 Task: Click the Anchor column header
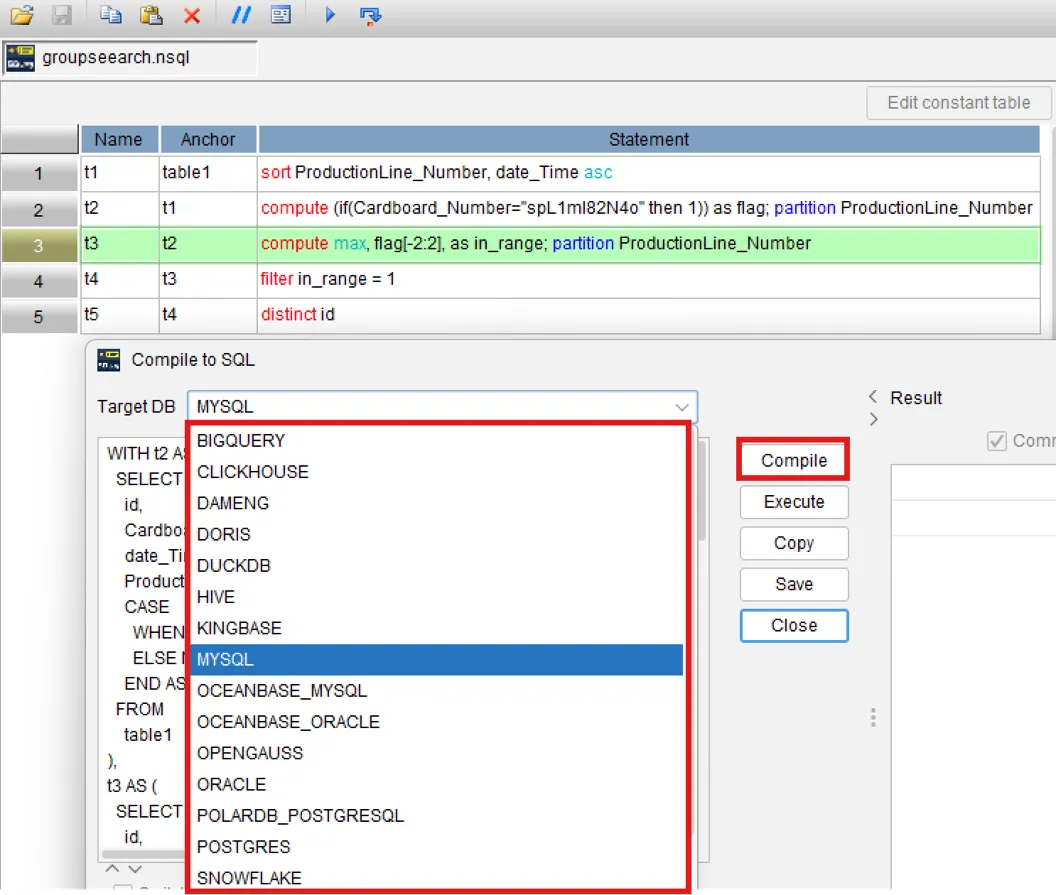pyautogui.click(x=208, y=139)
